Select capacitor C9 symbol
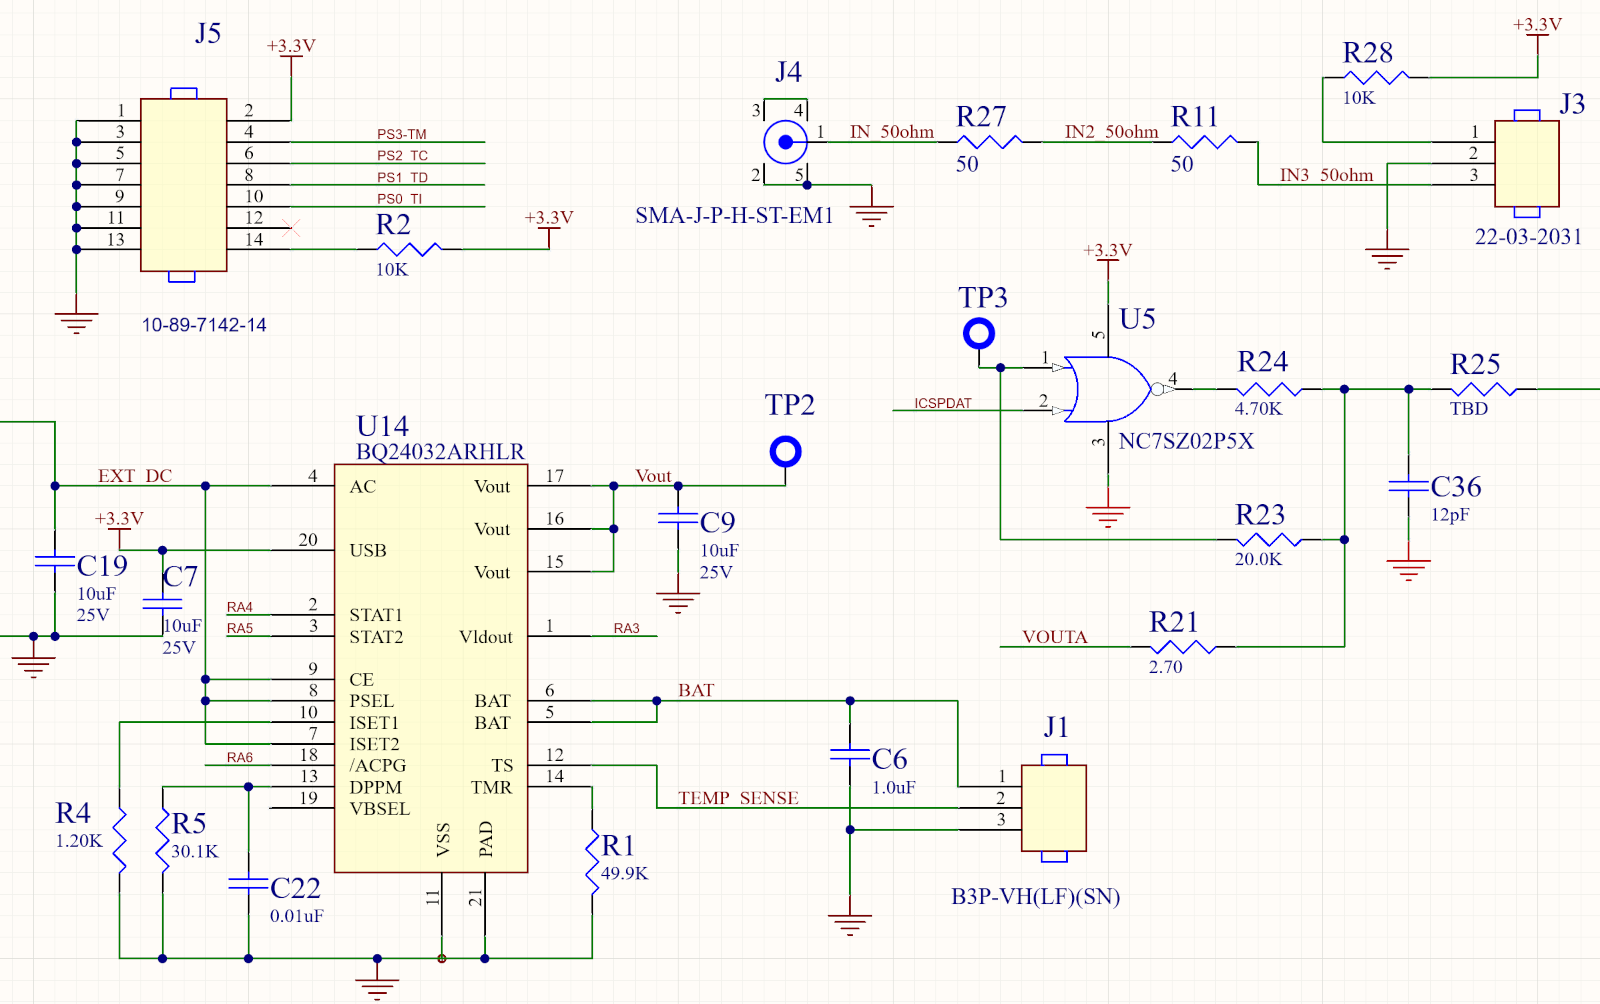Screen dimensions: 1600x1004 pos(678,518)
